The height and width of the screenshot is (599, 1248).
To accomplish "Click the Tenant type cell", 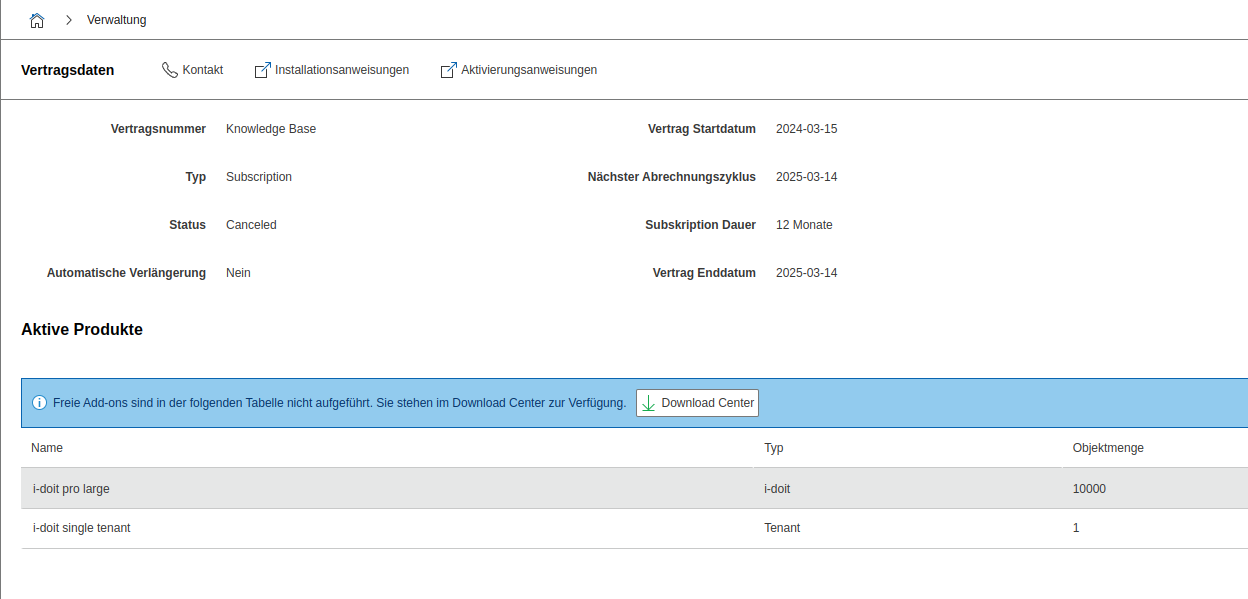I will point(782,528).
